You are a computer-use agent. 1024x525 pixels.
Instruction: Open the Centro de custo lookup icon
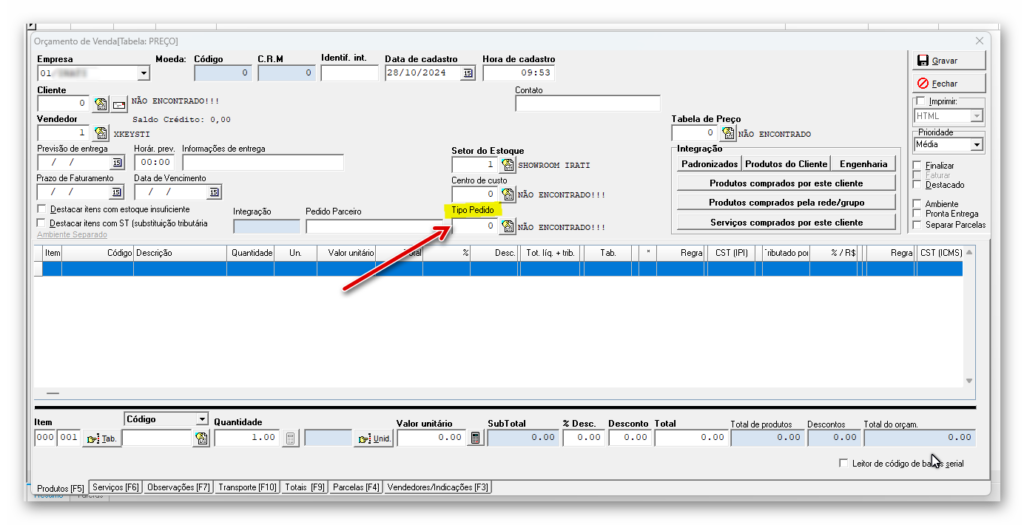tap(507, 194)
